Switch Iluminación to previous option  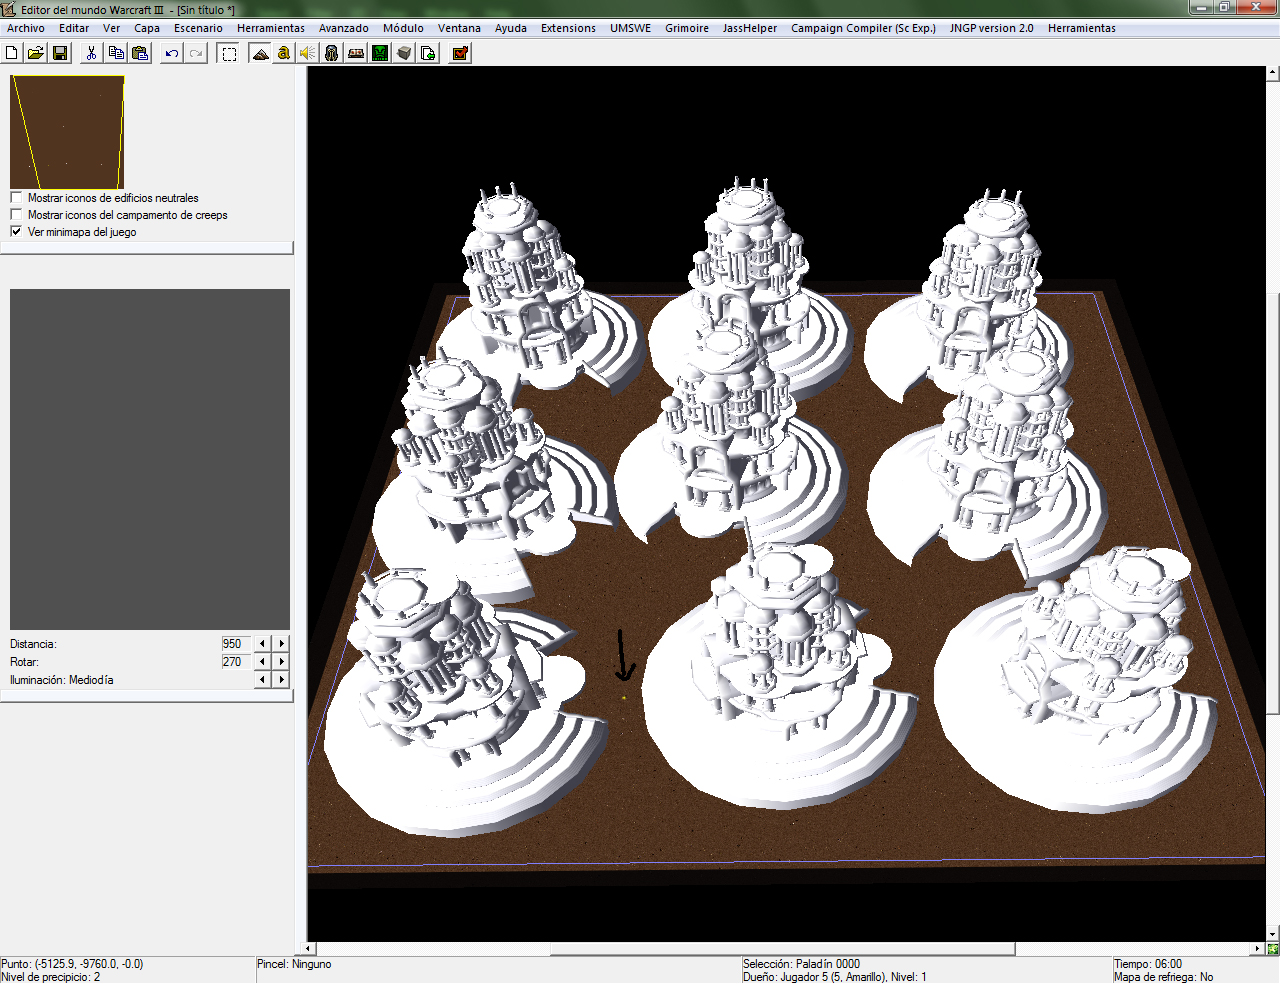[x=263, y=680]
